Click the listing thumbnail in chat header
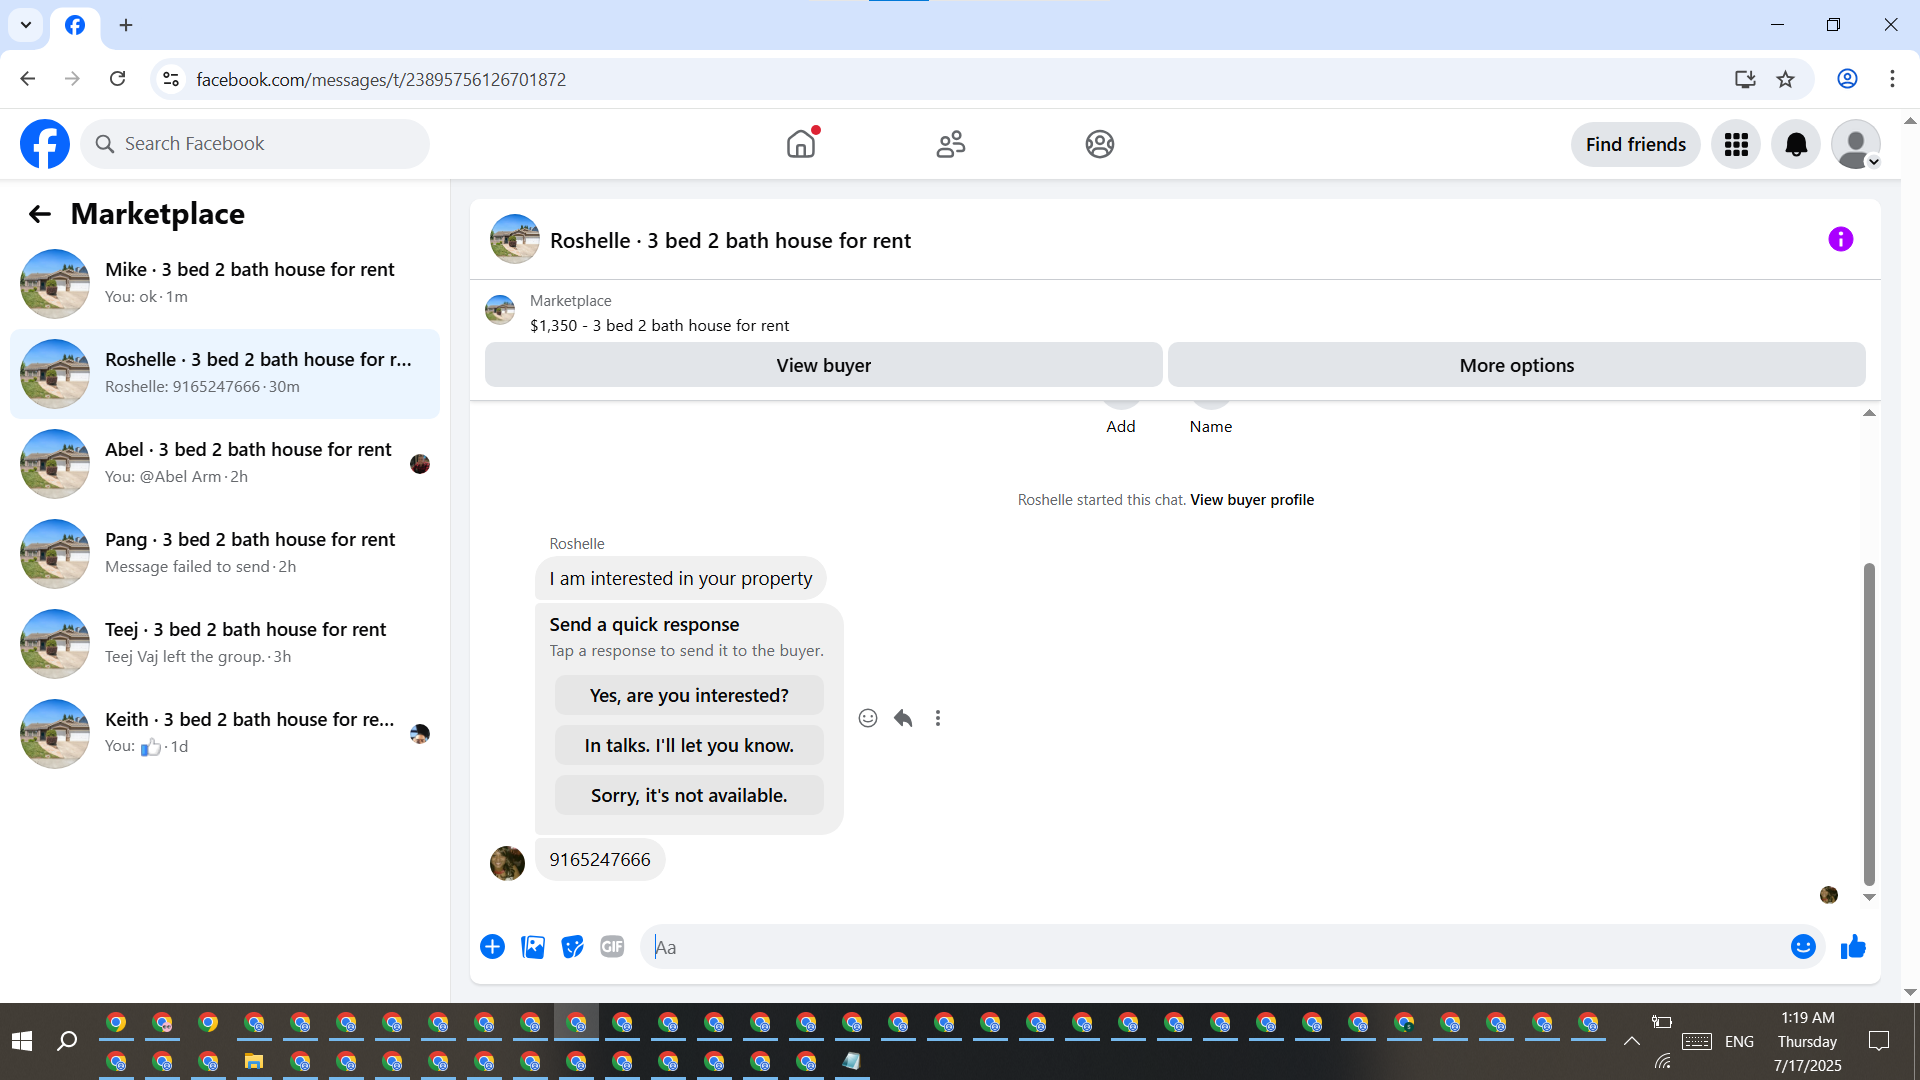Viewport: 1920px width, 1080px height. [x=515, y=239]
